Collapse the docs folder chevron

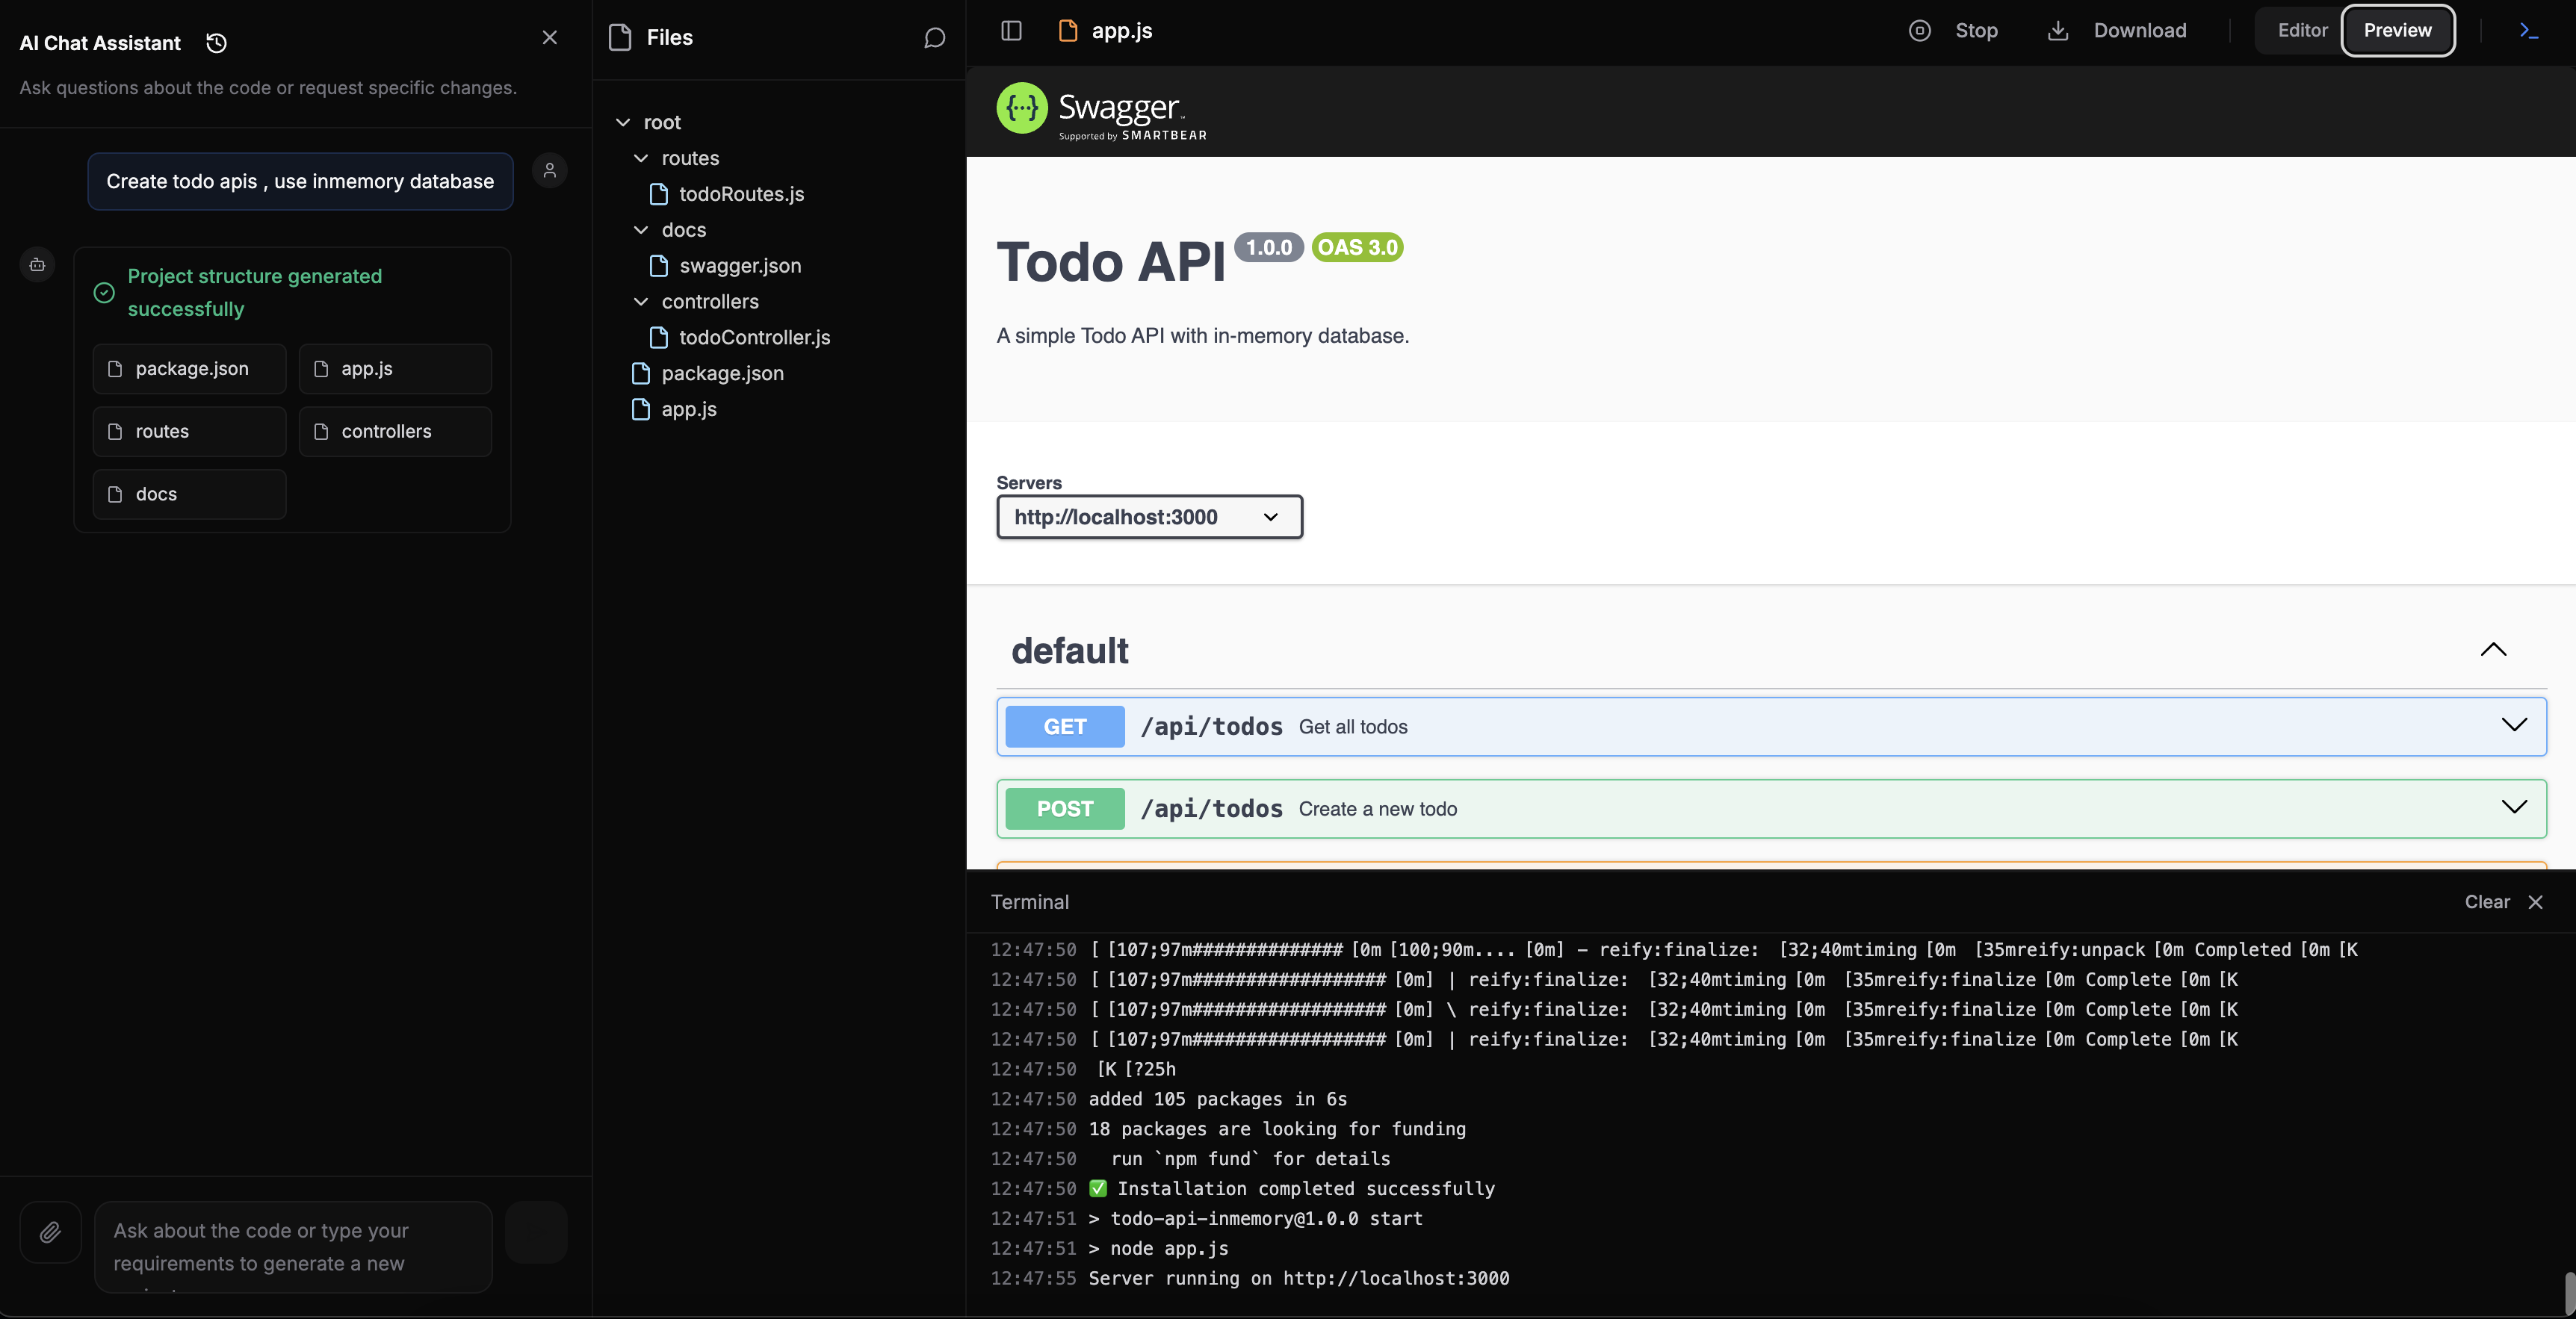point(641,230)
